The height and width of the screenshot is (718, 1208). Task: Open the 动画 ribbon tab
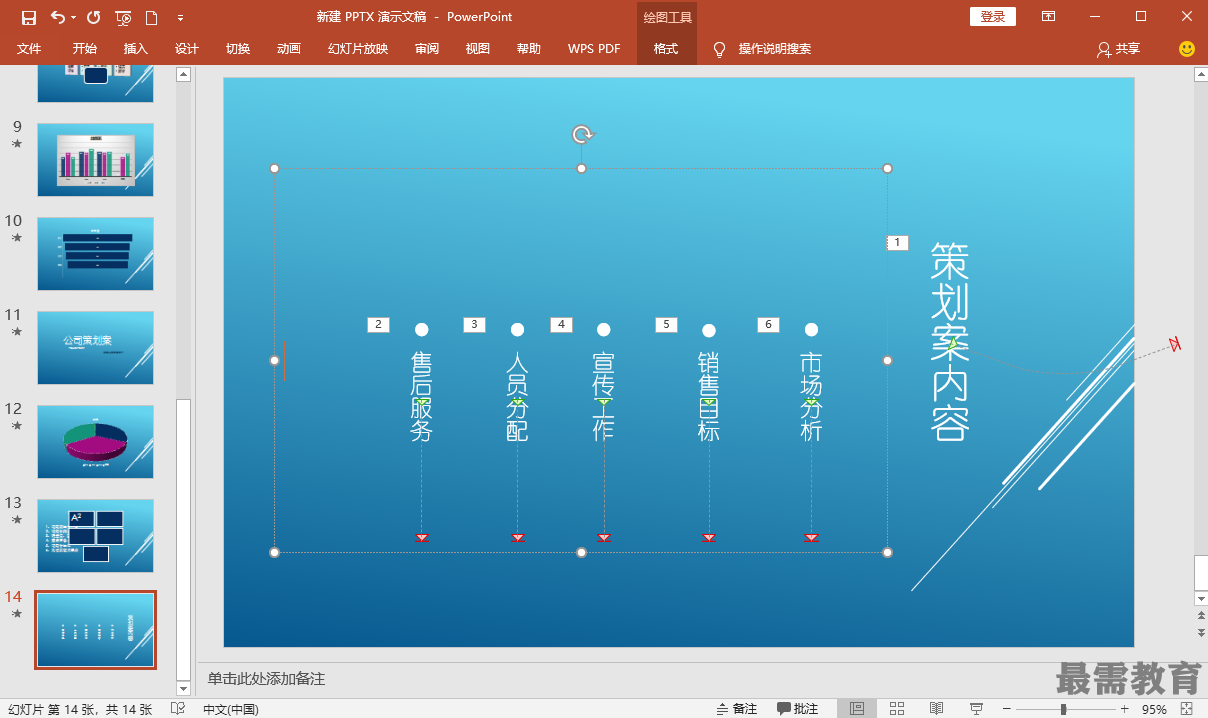289,48
